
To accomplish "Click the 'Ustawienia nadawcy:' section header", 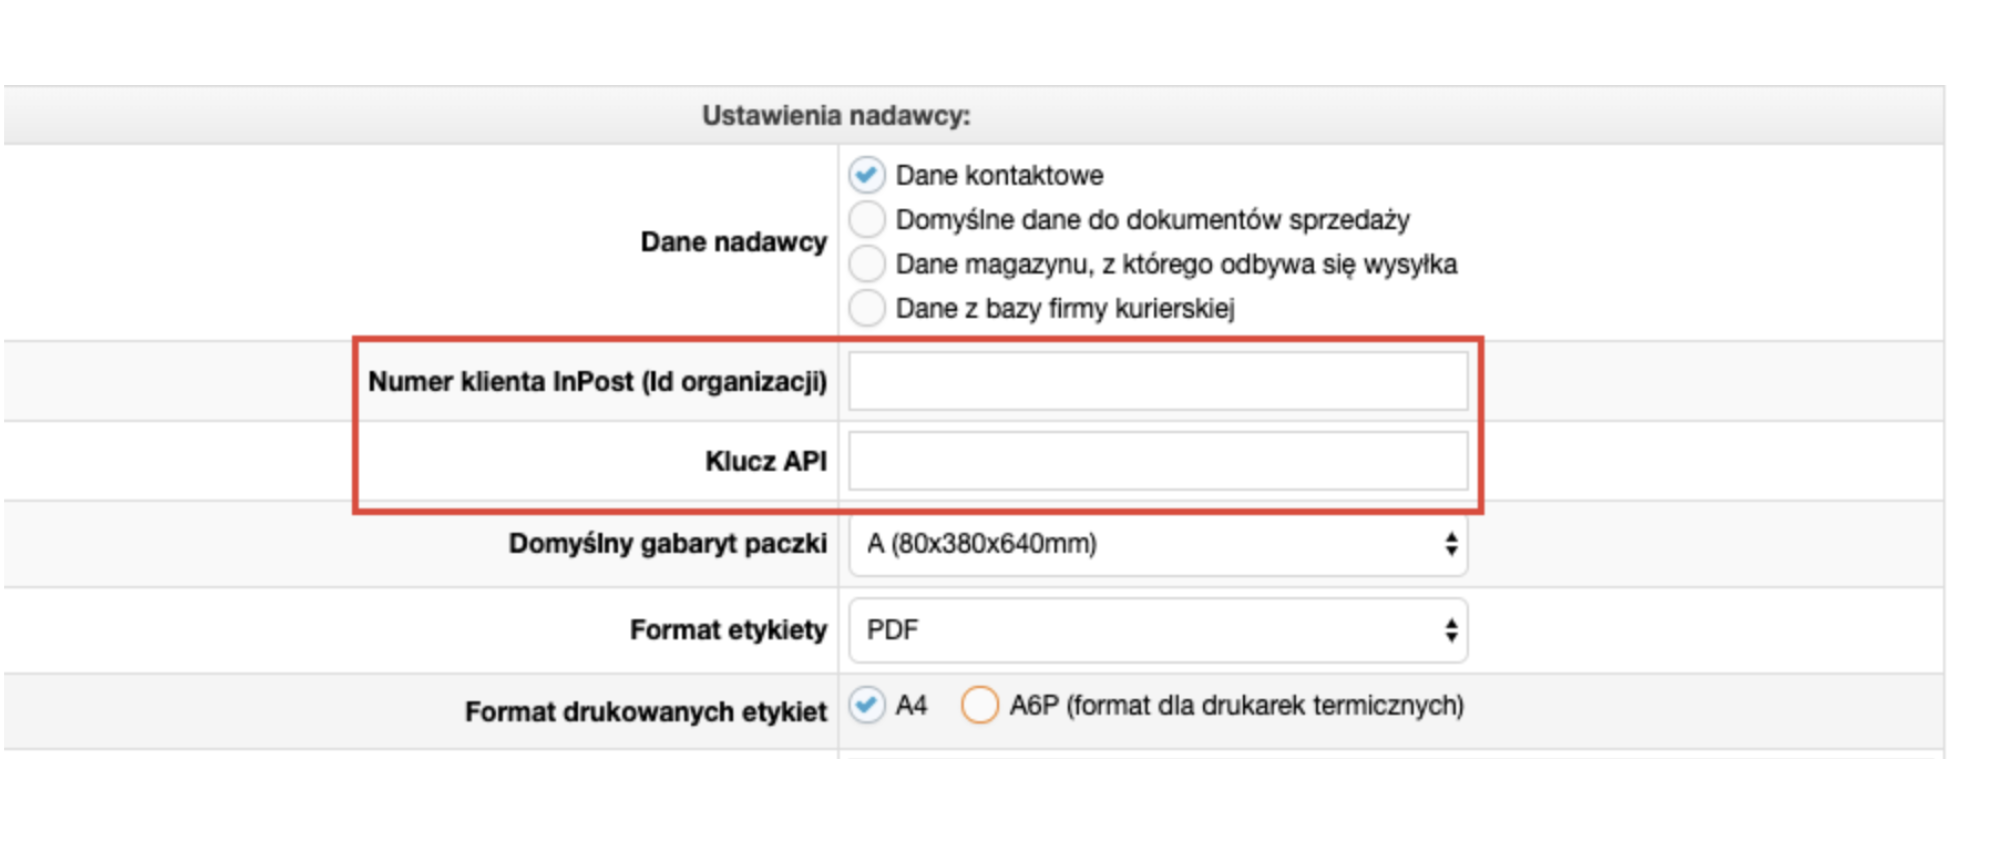I will [x=836, y=116].
